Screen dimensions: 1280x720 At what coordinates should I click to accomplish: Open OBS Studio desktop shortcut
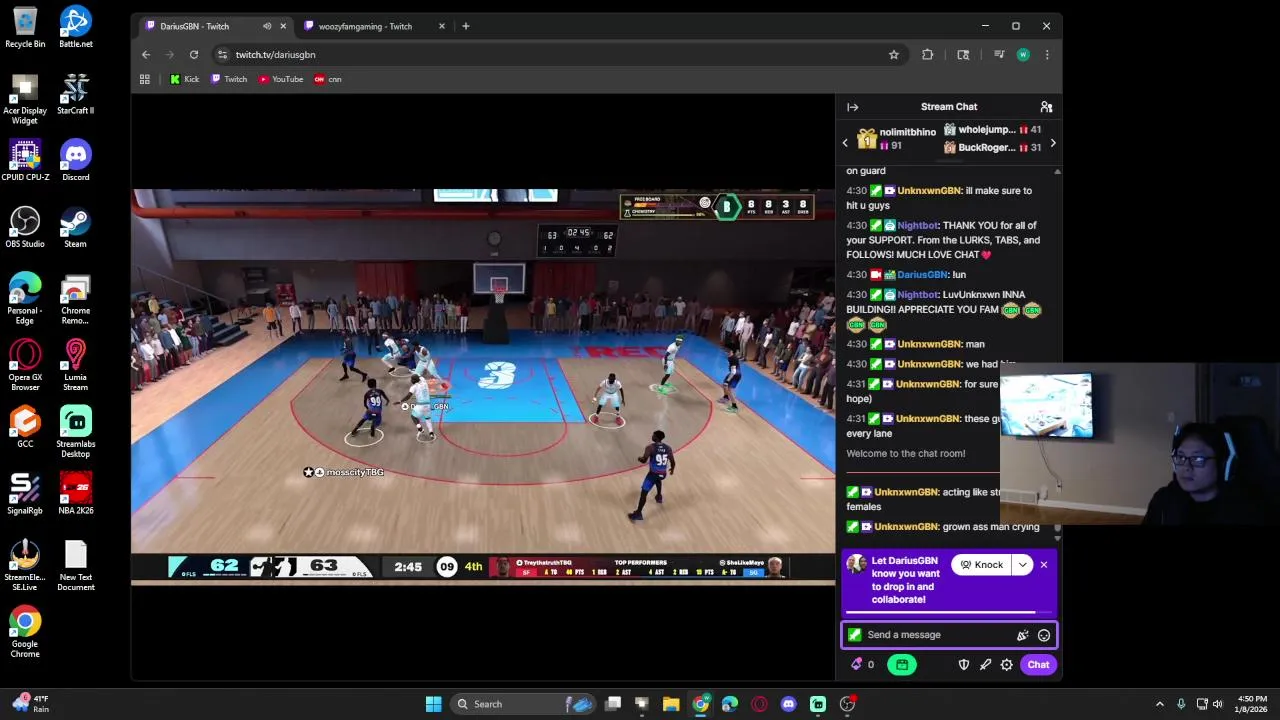pyautogui.click(x=25, y=227)
